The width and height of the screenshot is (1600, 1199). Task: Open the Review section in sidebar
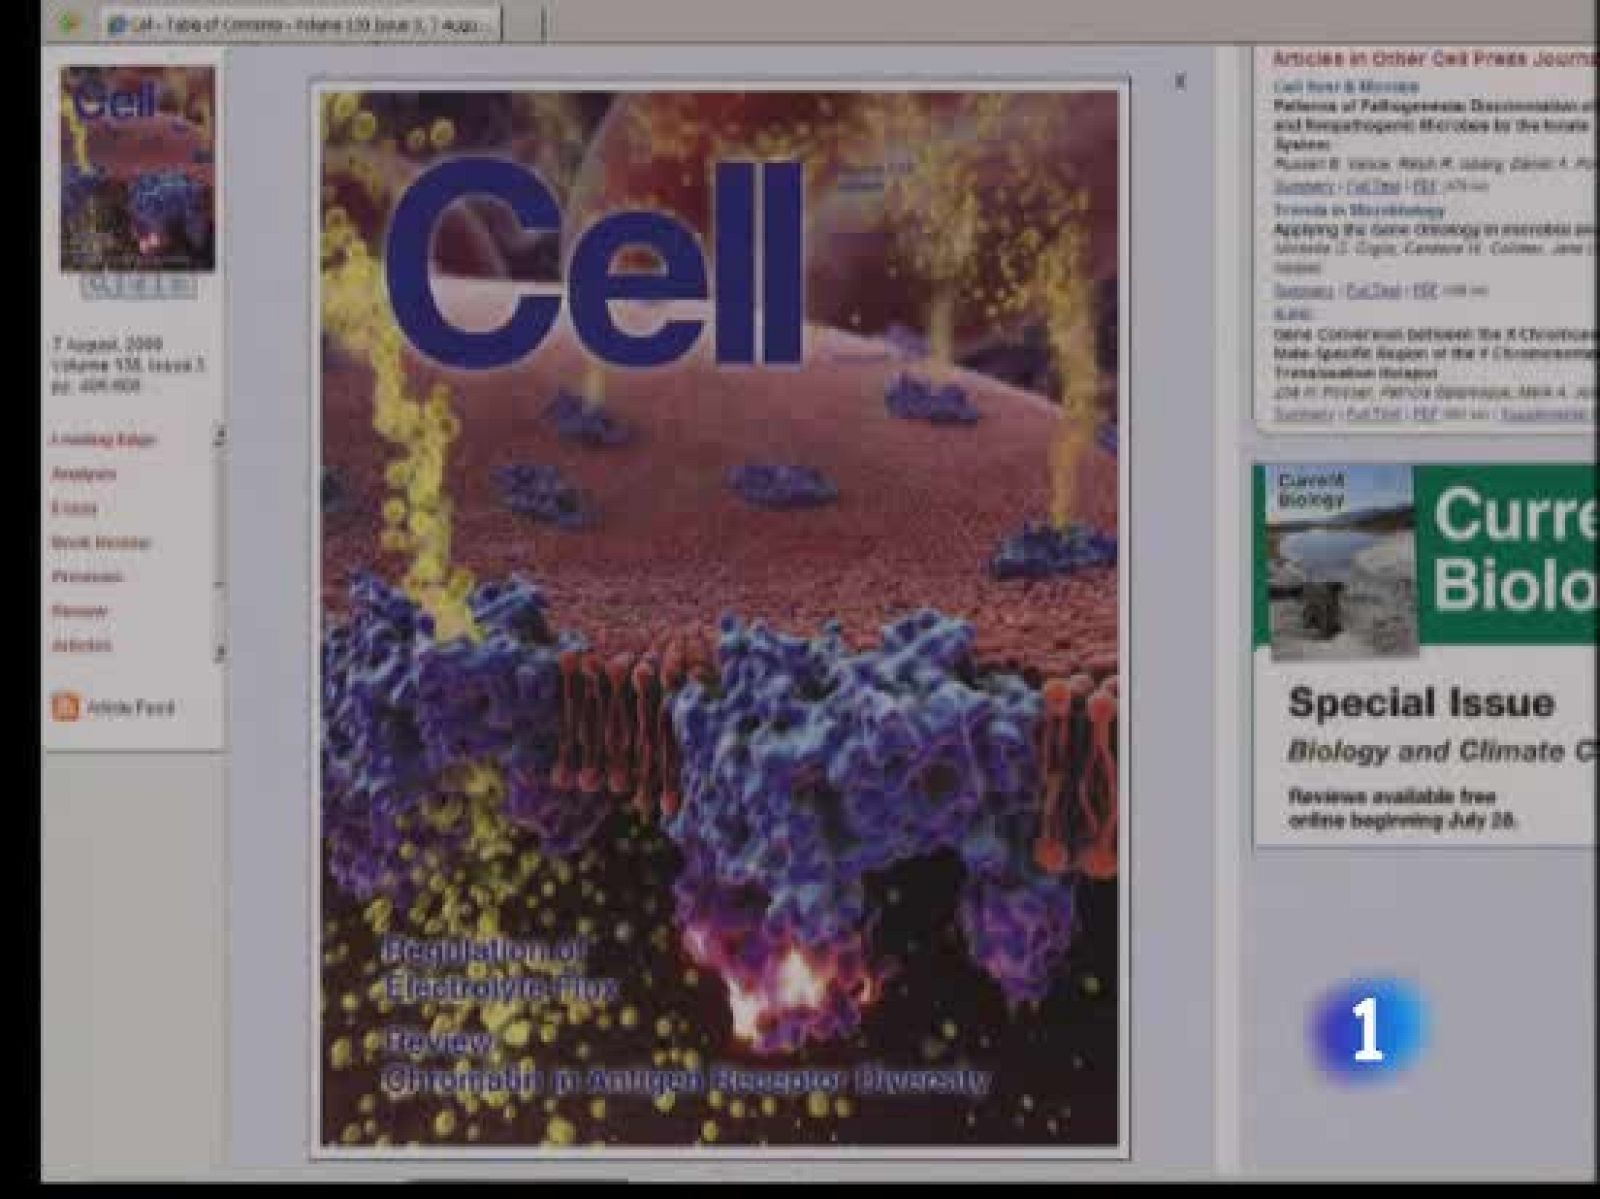pos(79,611)
